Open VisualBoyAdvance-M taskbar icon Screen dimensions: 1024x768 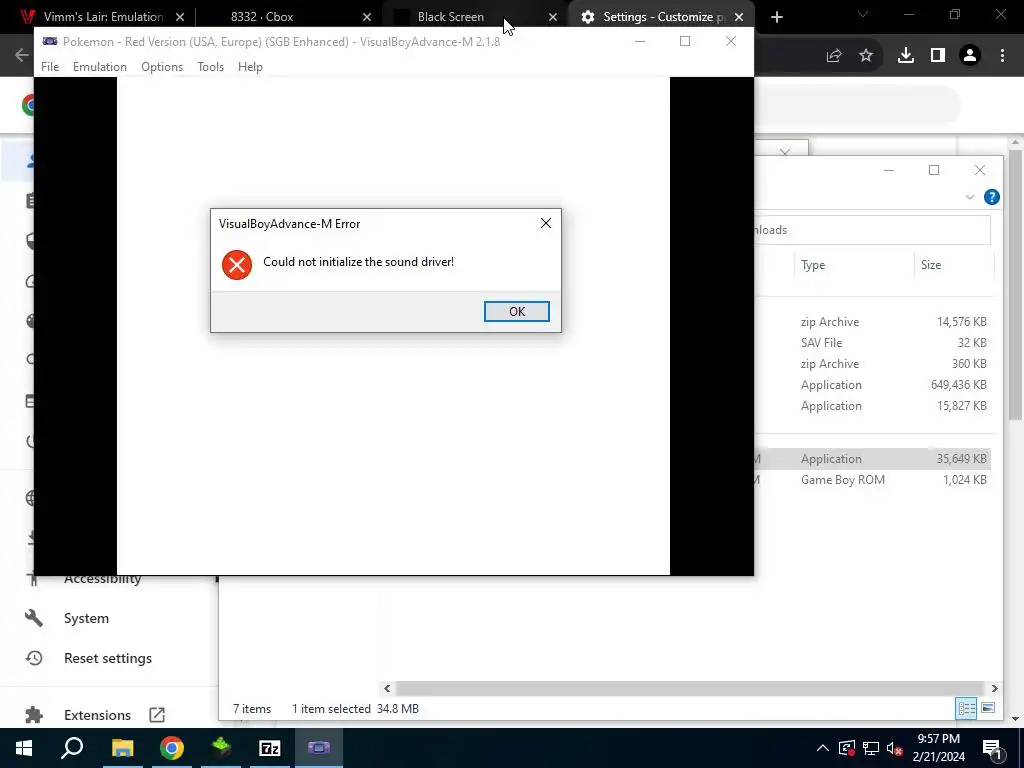pyautogui.click(x=319, y=748)
